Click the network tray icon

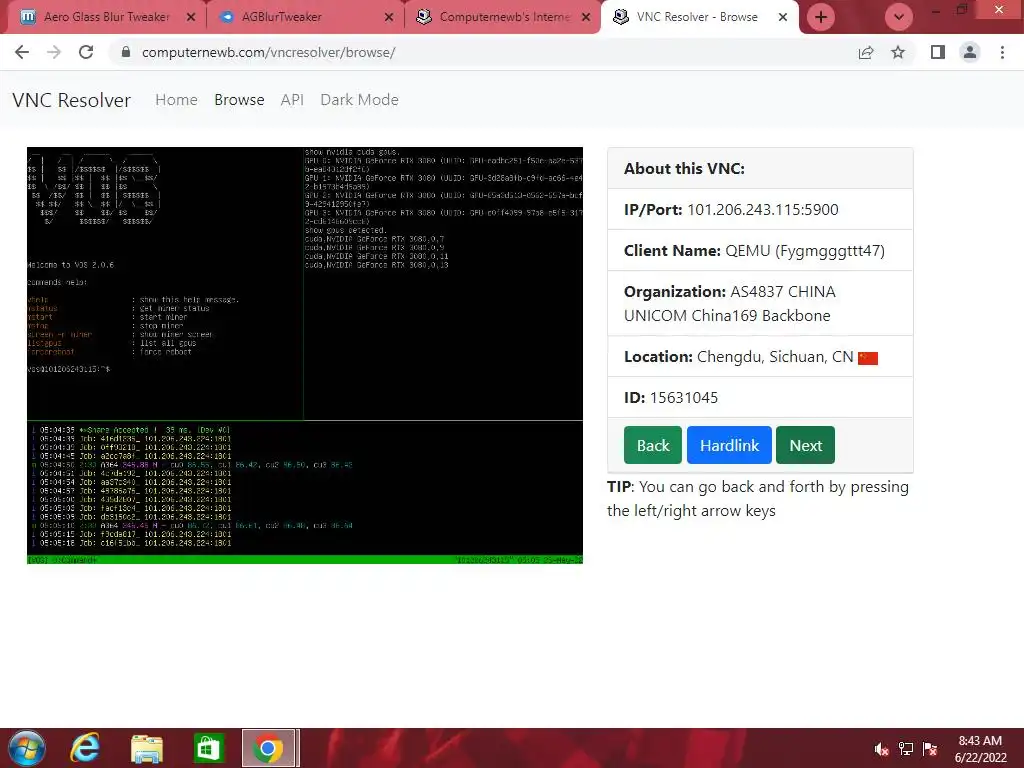pyautogui.click(x=906, y=749)
